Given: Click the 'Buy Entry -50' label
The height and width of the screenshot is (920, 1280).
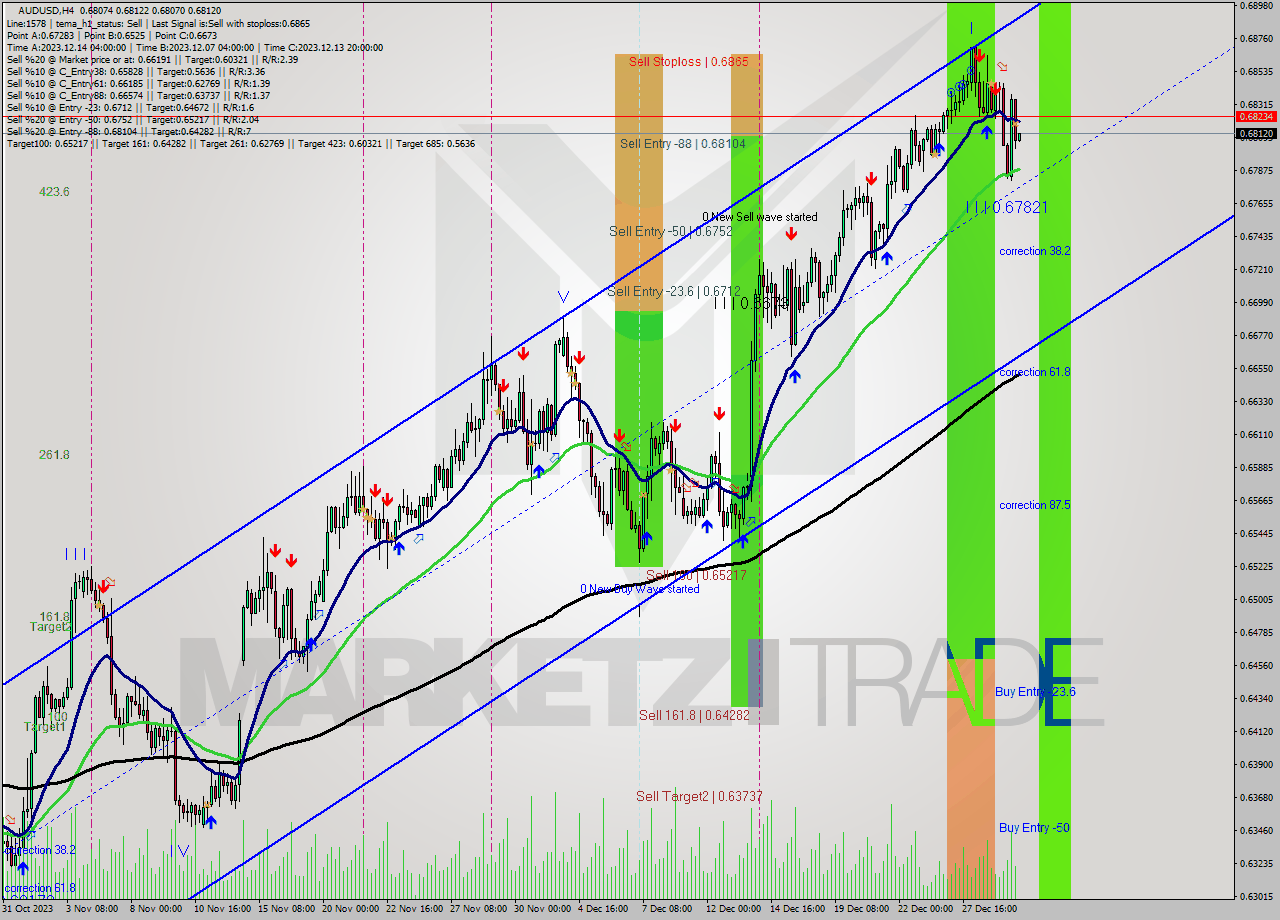Looking at the screenshot, I should coord(1034,828).
